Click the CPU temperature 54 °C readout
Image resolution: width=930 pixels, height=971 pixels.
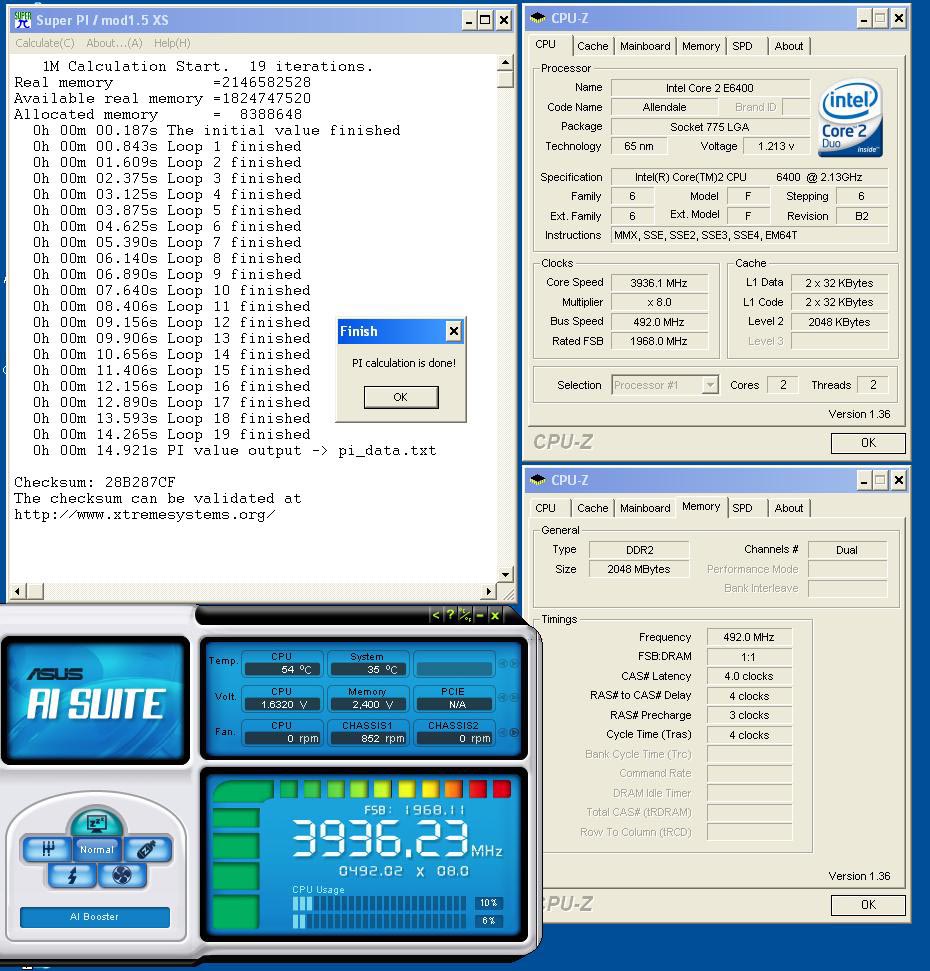click(284, 669)
